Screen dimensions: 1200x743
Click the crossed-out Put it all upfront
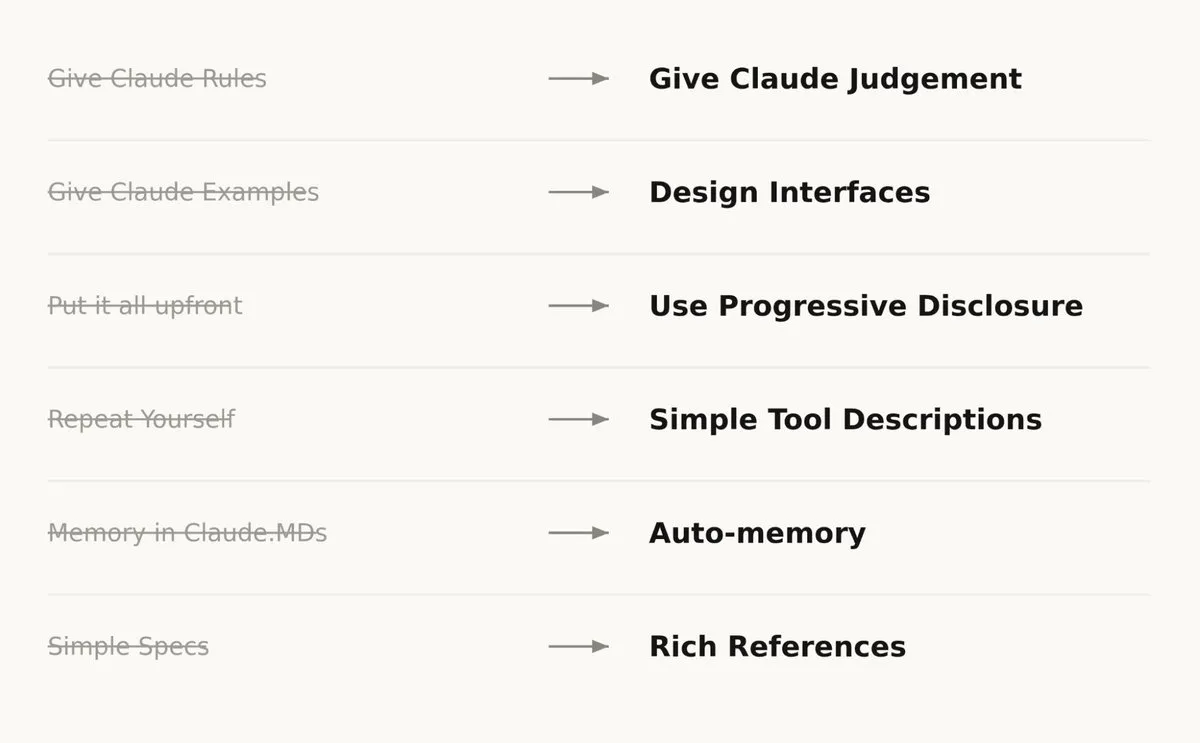(x=145, y=305)
